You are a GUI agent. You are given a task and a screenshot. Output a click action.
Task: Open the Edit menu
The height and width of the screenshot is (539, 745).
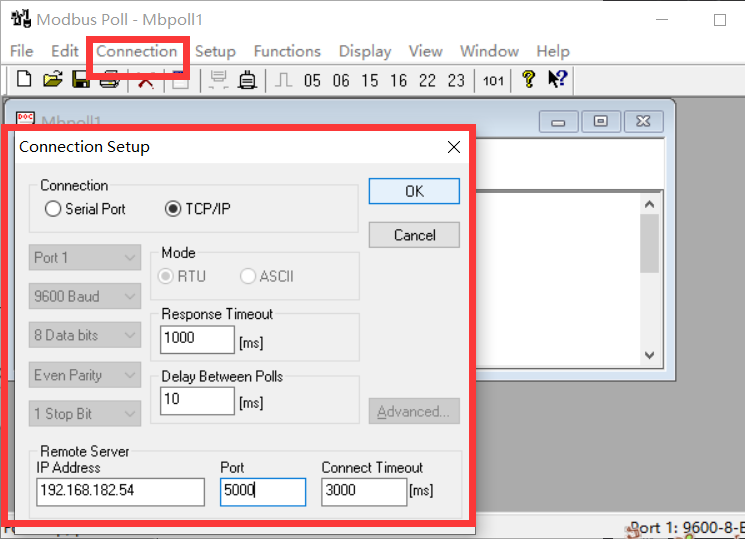tap(65, 51)
